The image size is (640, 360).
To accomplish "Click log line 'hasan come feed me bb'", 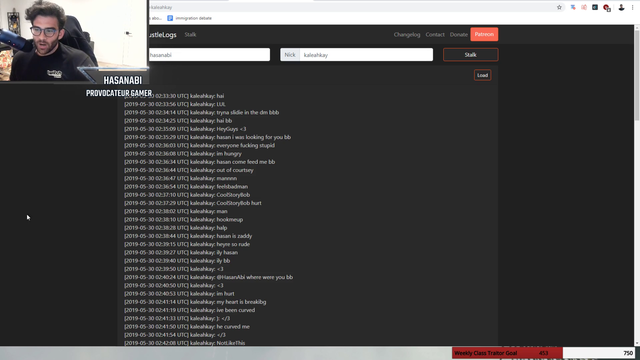I will (200, 162).
